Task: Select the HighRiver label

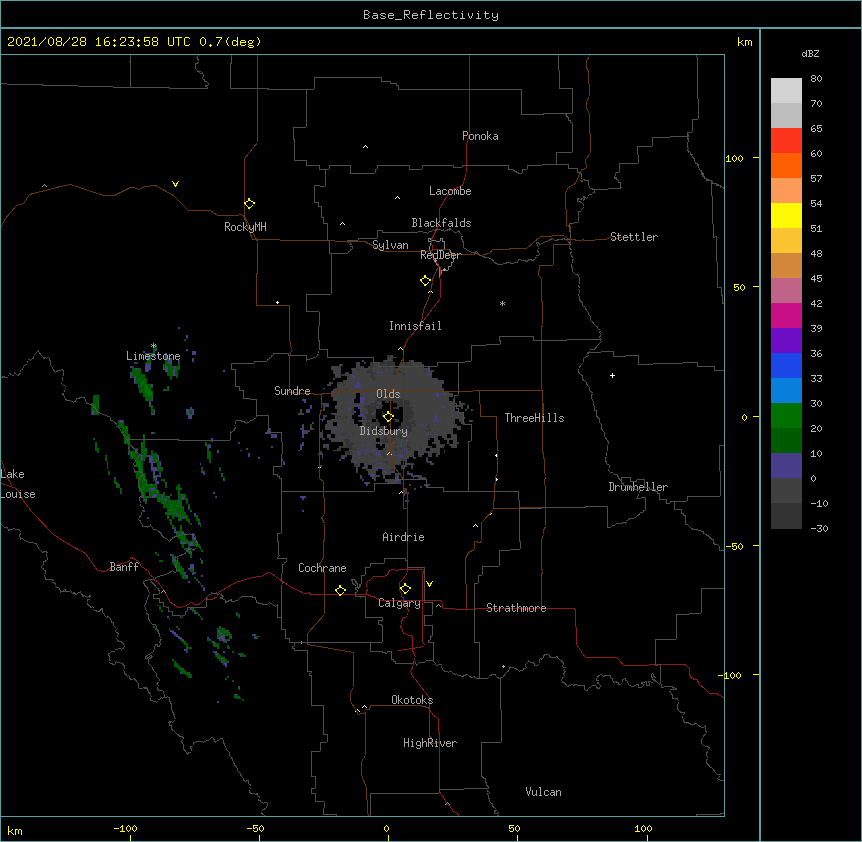Action: pos(430,743)
